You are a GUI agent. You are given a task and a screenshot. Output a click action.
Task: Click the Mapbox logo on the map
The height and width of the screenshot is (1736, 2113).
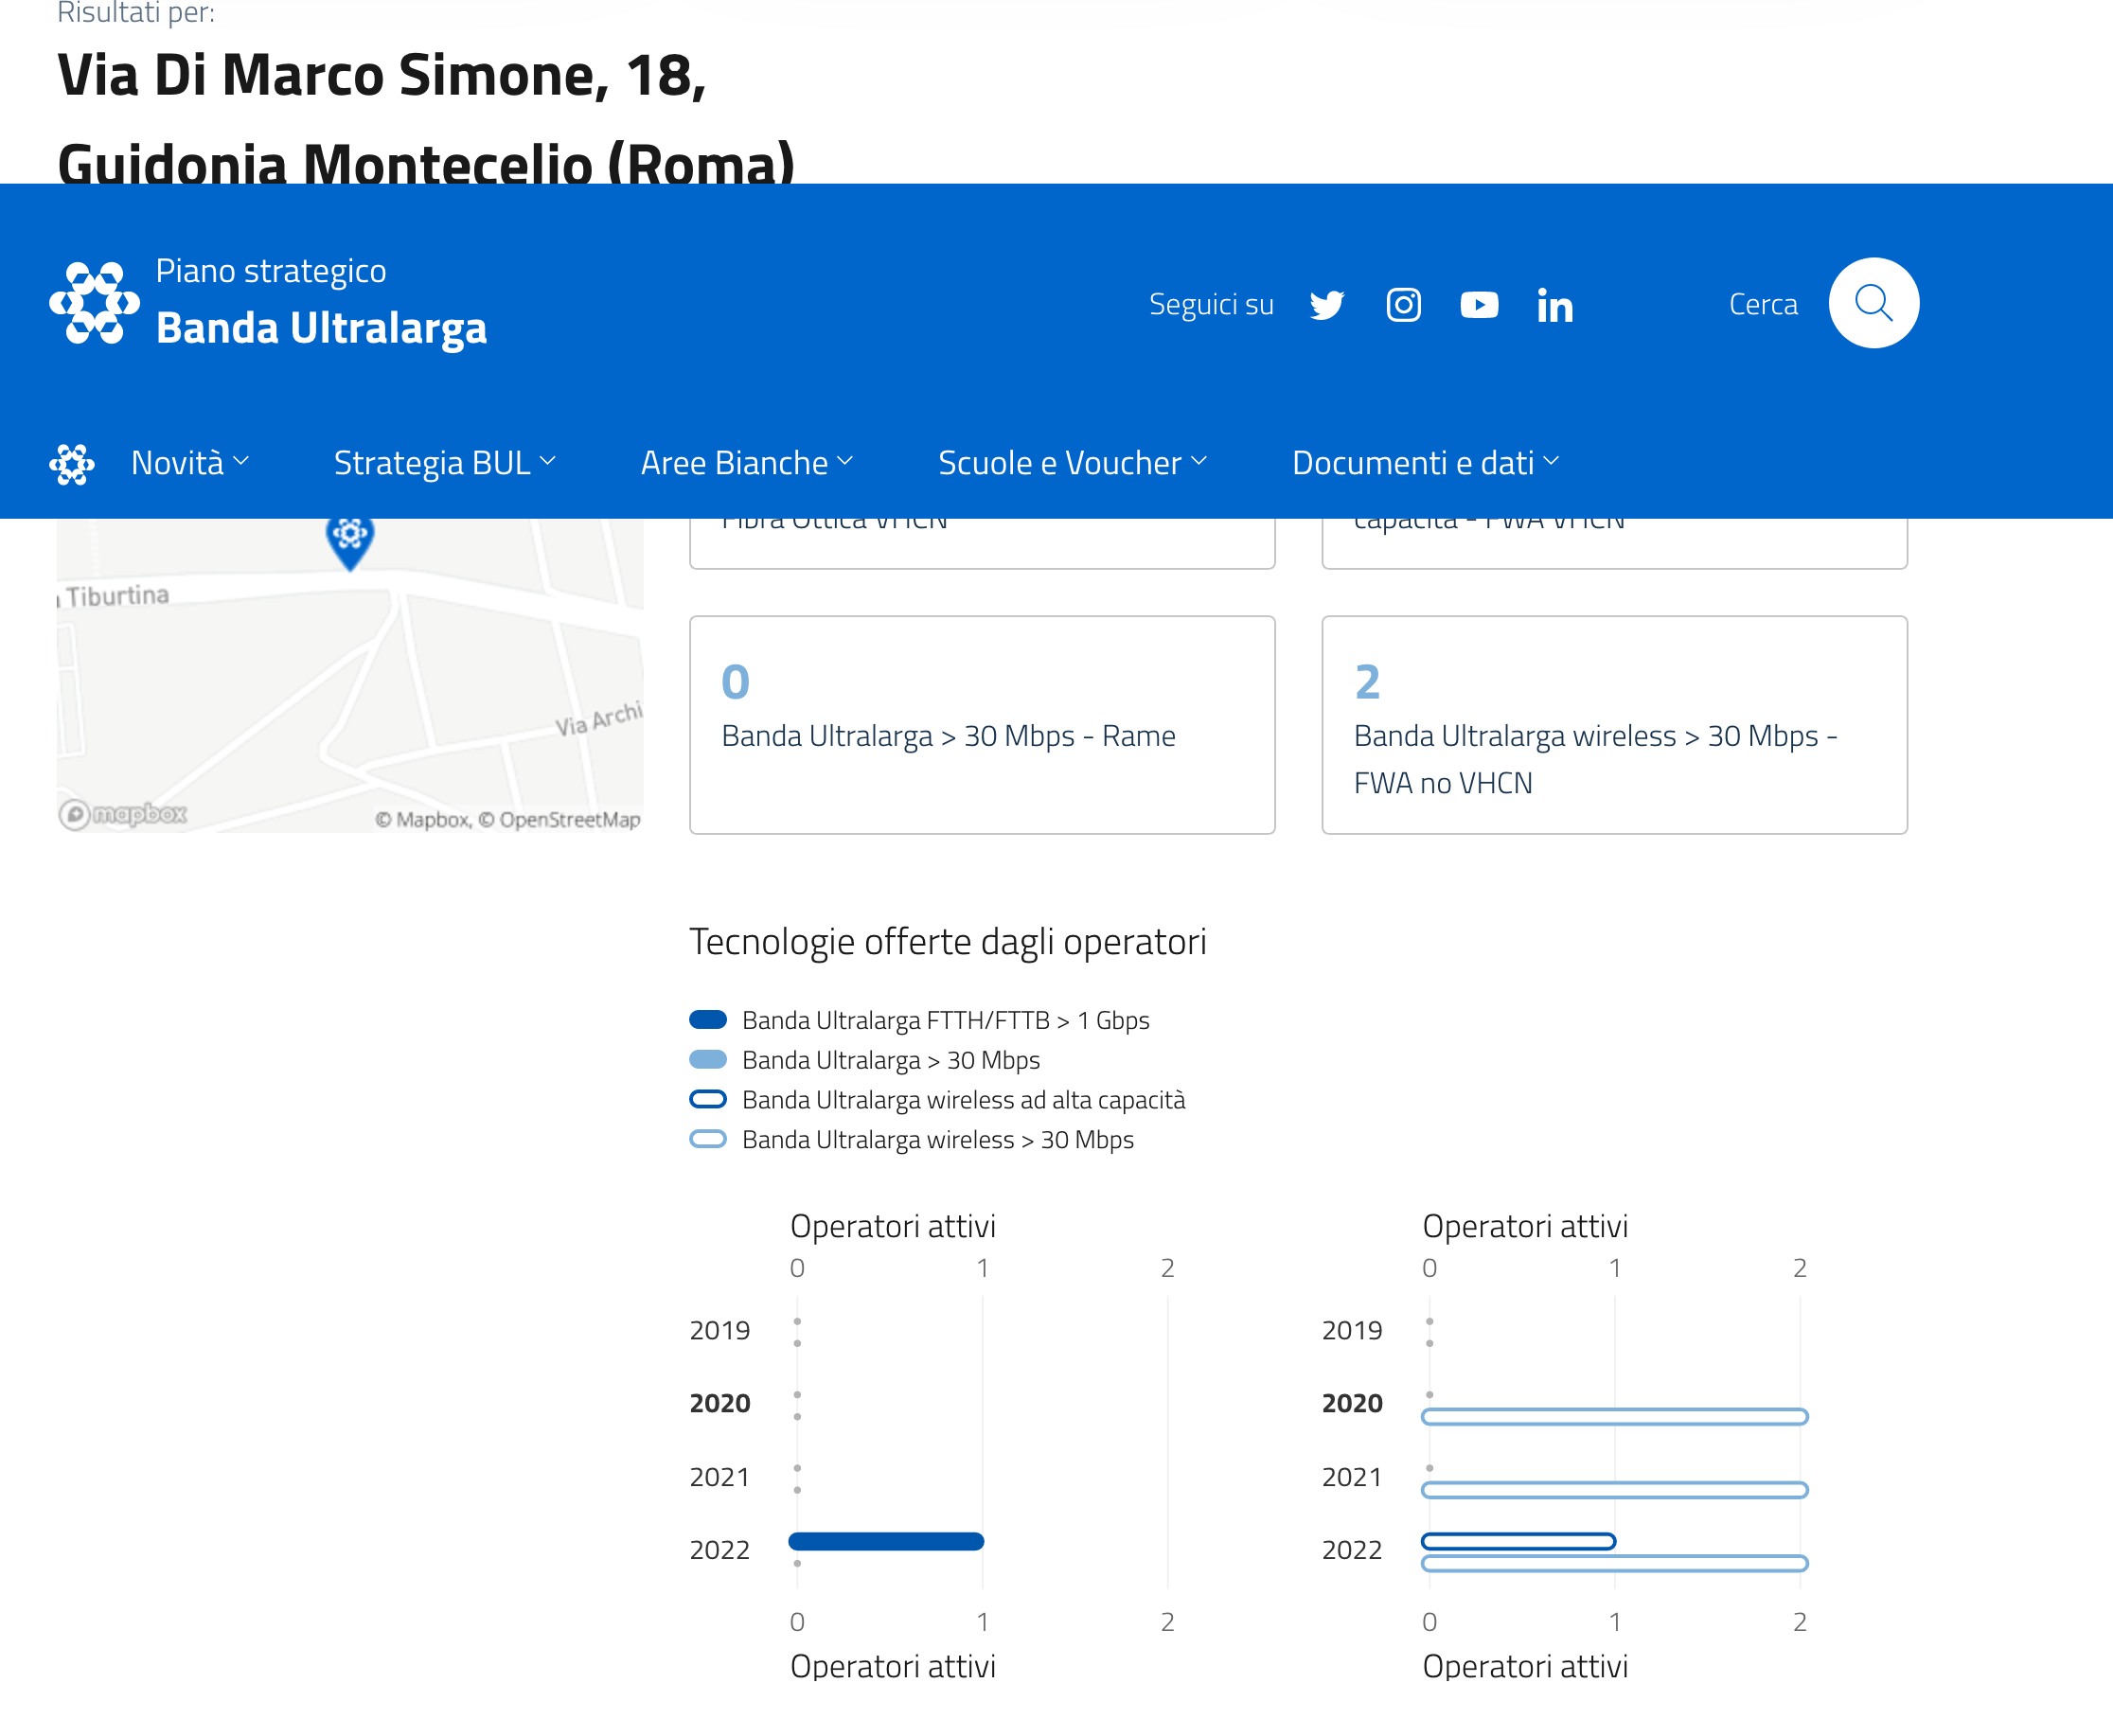(x=123, y=814)
